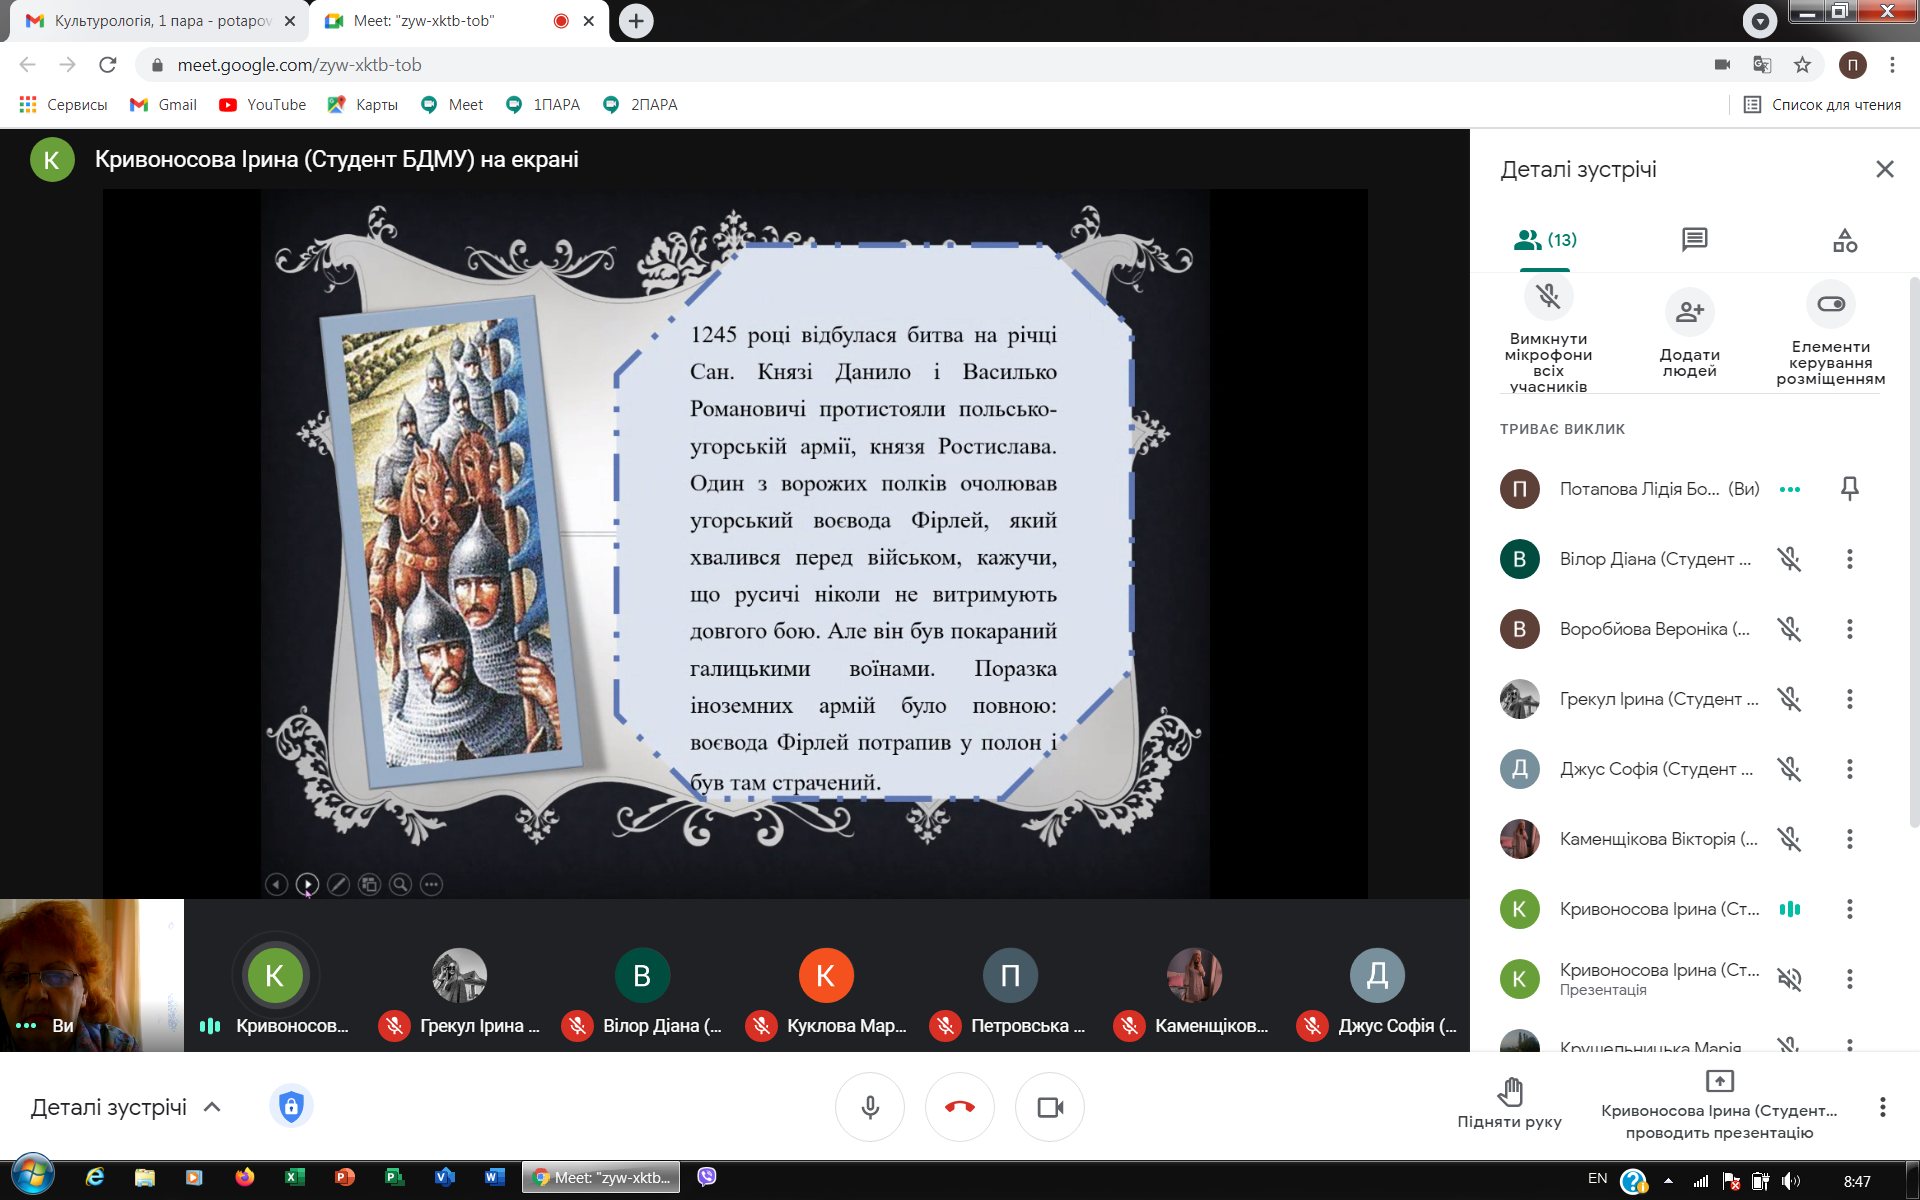Screen dimensions: 1920x1200
Task: Open more options for Грекул Ірина
Action: pyautogui.click(x=1850, y=699)
